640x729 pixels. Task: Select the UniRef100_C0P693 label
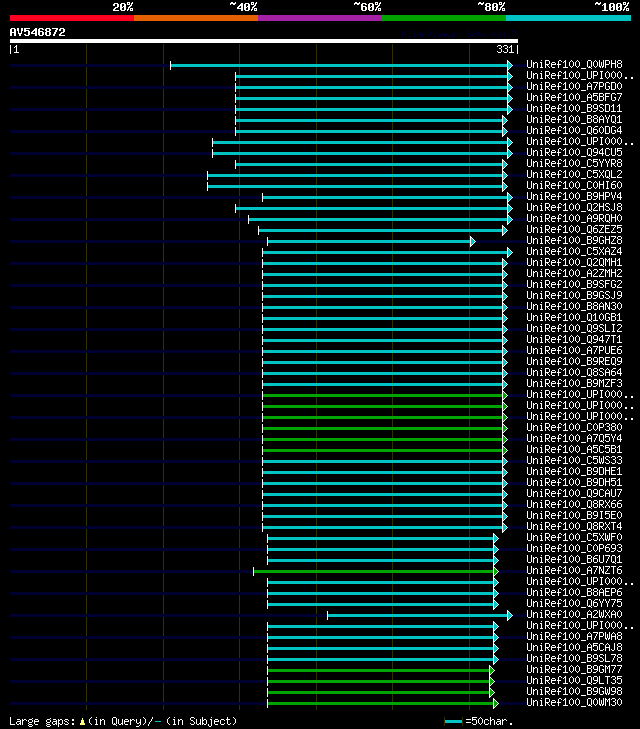(x=574, y=549)
